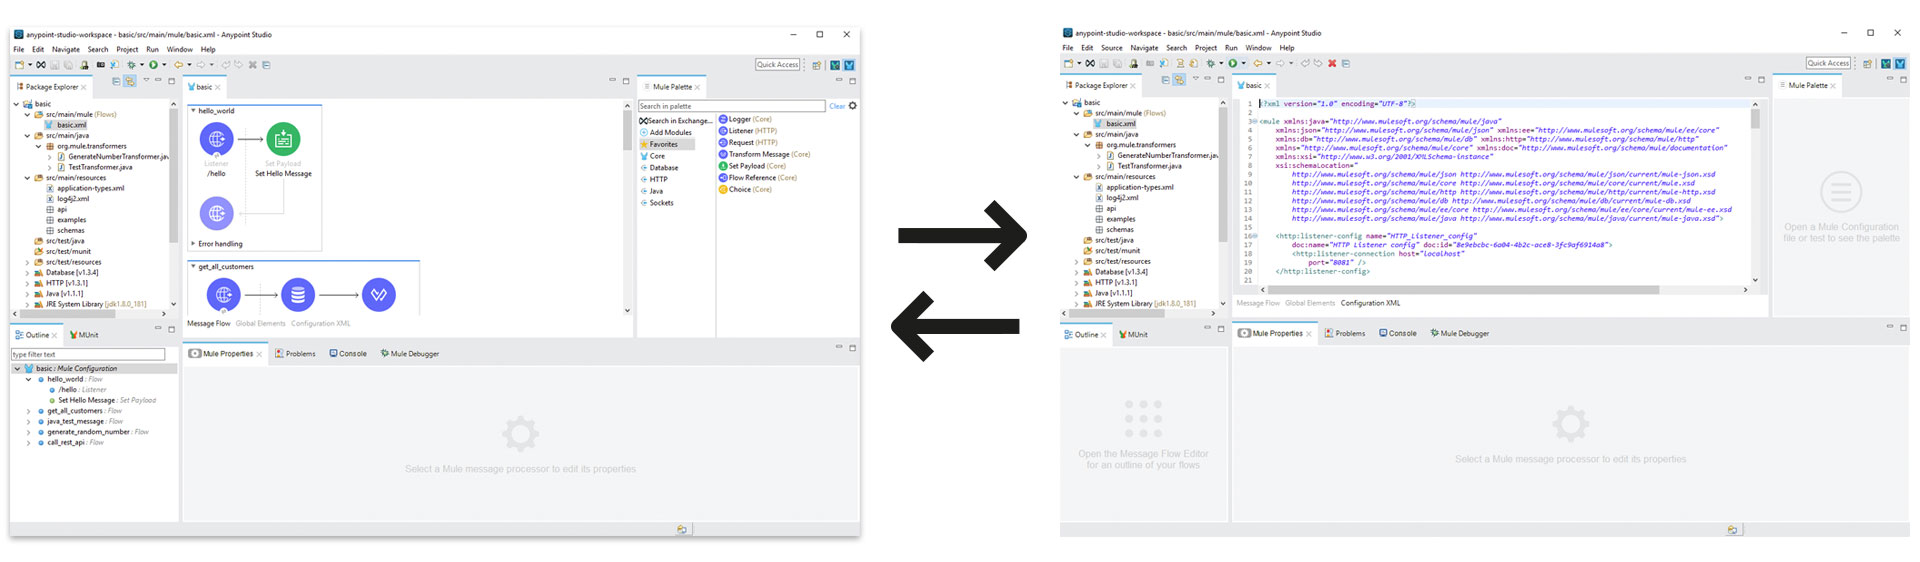Select the green Set Payload node on canvas
Screen dimensions: 1920x562
[283, 140]
